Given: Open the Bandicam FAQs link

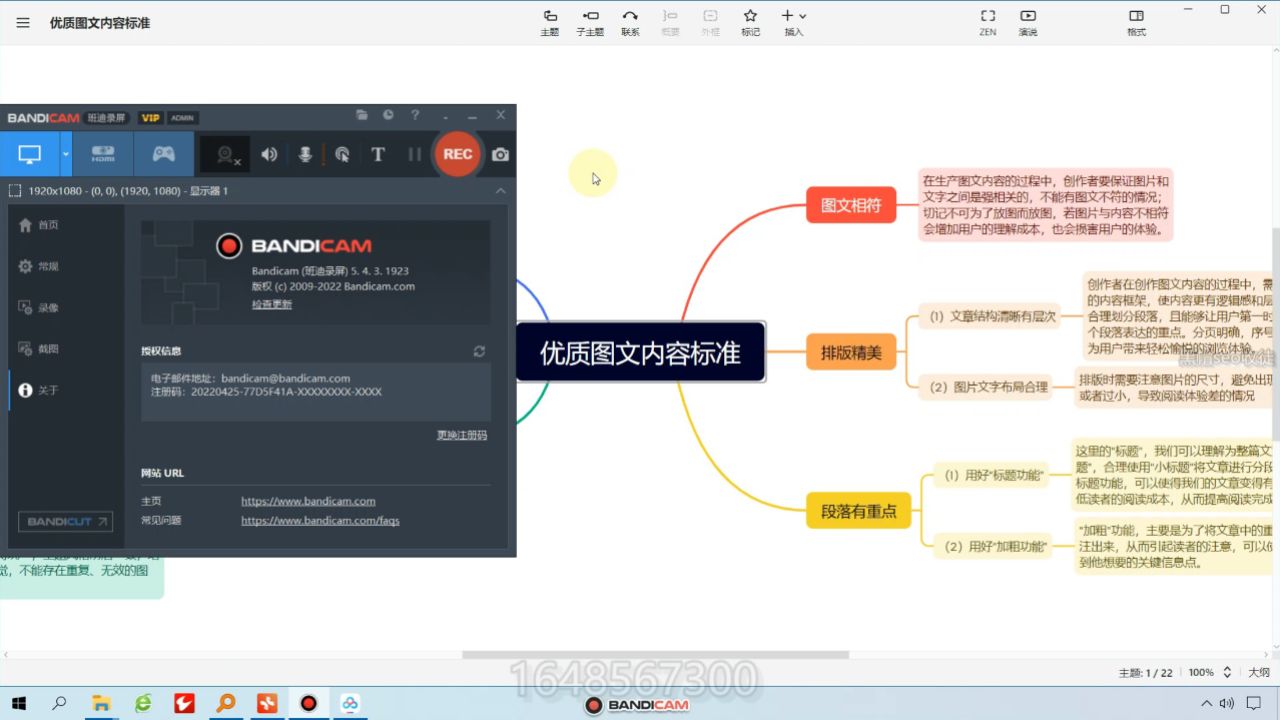Looking at the screenshot, I should click(320, 520).
